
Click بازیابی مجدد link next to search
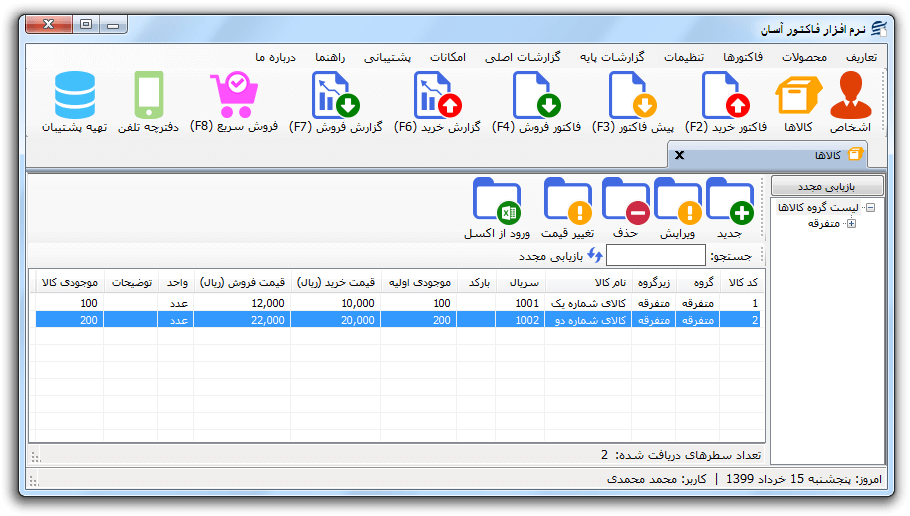[551, 256]
